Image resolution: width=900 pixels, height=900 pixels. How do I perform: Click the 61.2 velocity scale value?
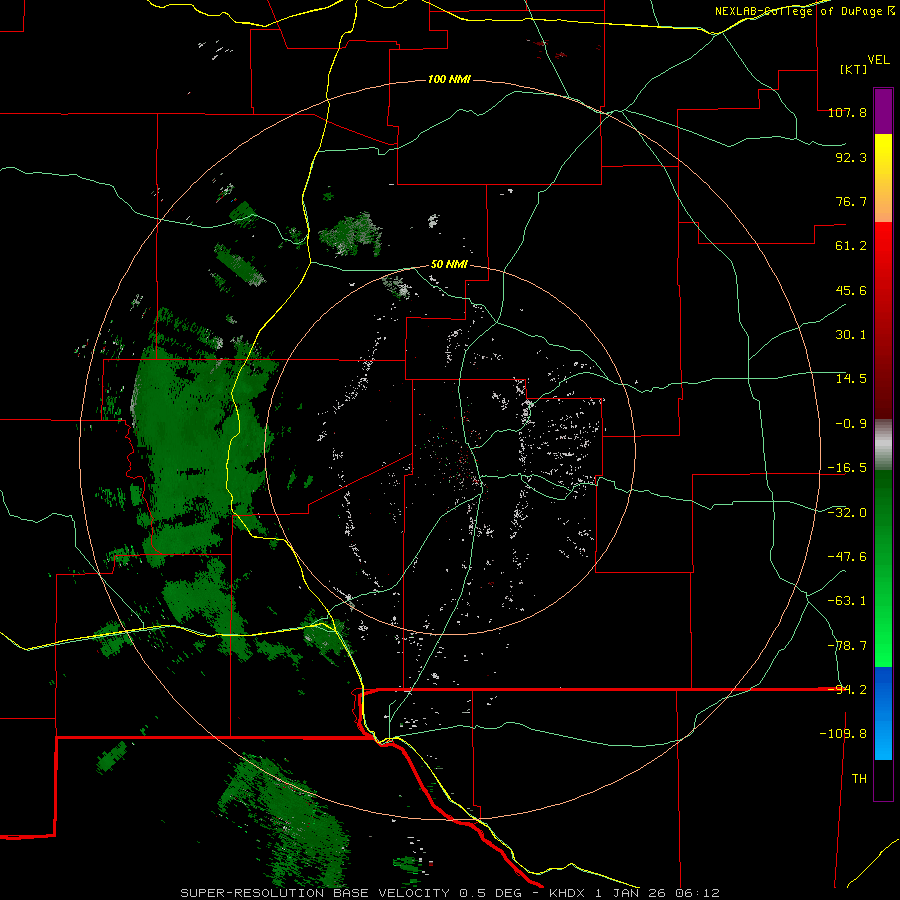(851, 246)
